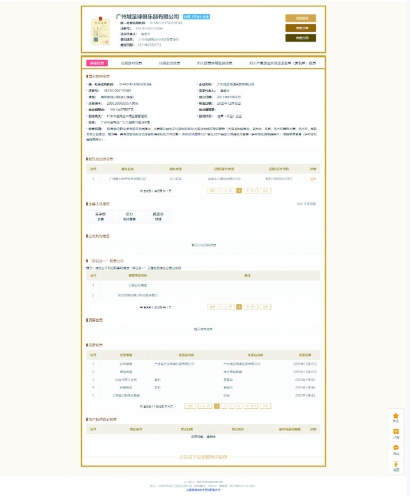Expand more info via bottom pull-down text
410x496 pixels.
203,457
